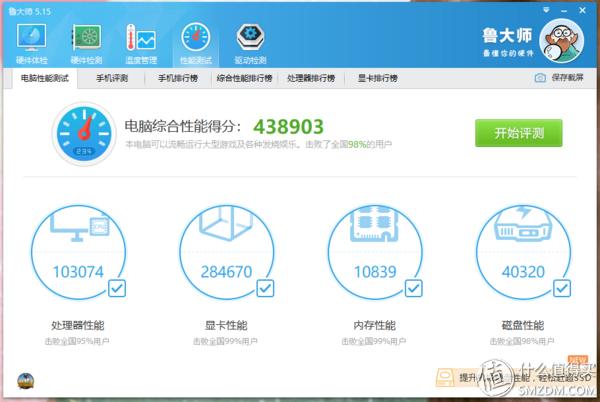This screenshot has height=402, width=600.
Task: Switch to the 电脑性能测试 tab
Action: [45, 78]
